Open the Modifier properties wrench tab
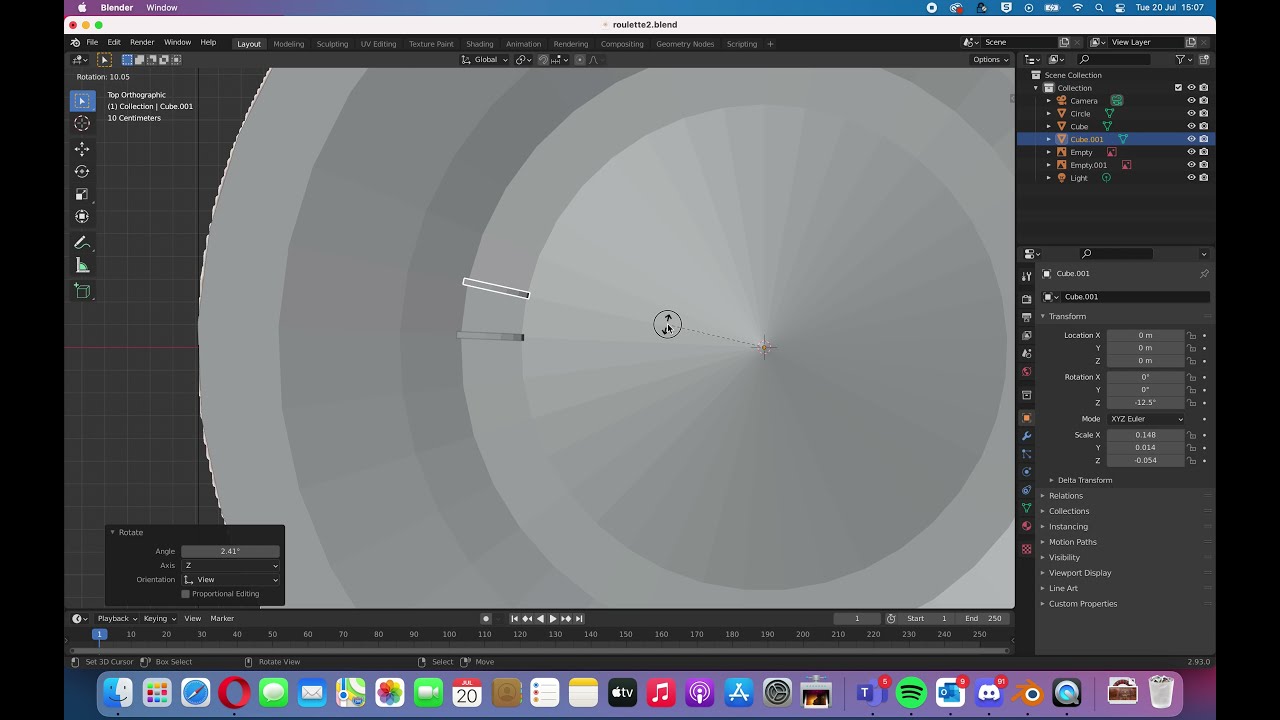 pos(1026,436)
